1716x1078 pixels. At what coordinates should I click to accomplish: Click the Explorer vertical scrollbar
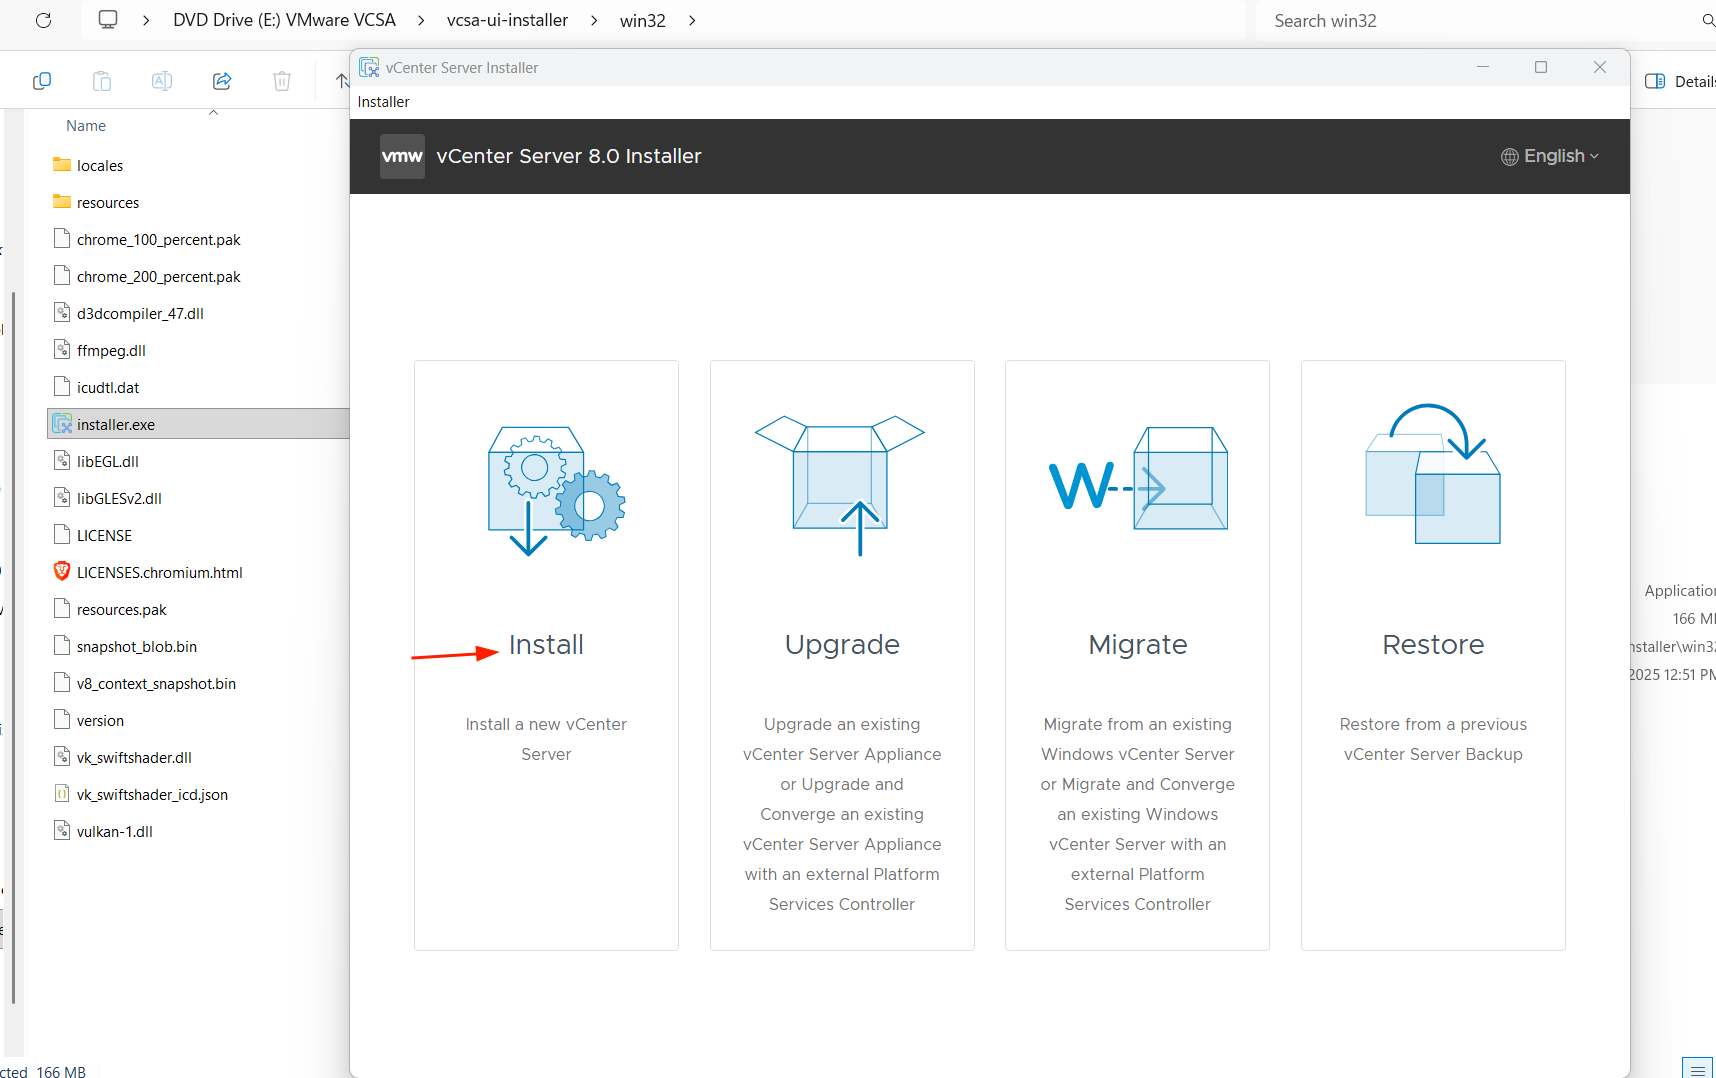click(13, 647)
